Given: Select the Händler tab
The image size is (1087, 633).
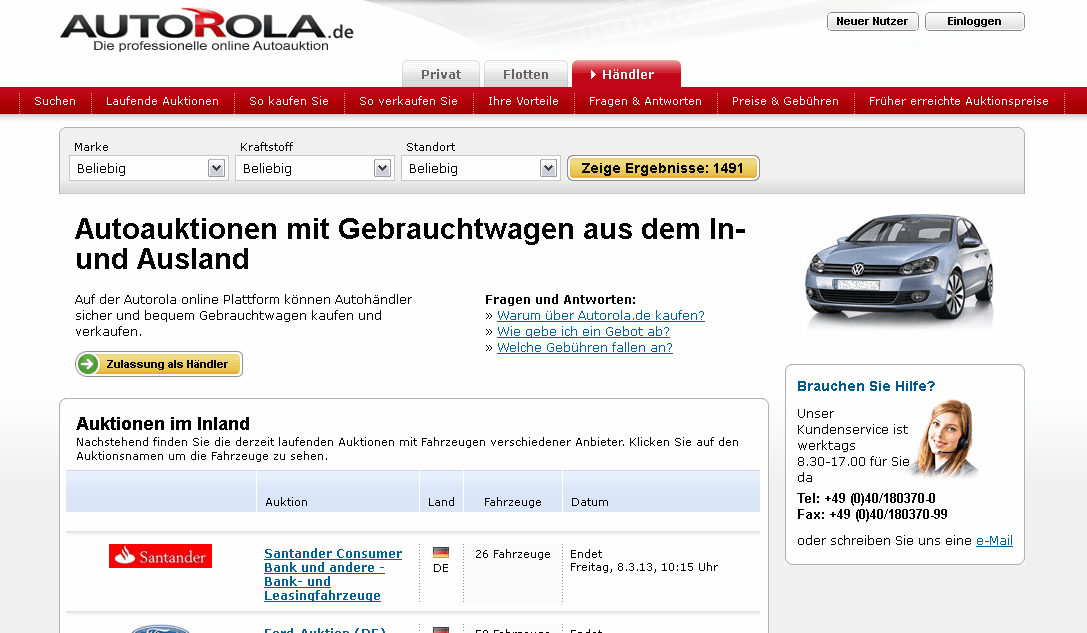Looking at the screenshot, I should coord(626,74).
